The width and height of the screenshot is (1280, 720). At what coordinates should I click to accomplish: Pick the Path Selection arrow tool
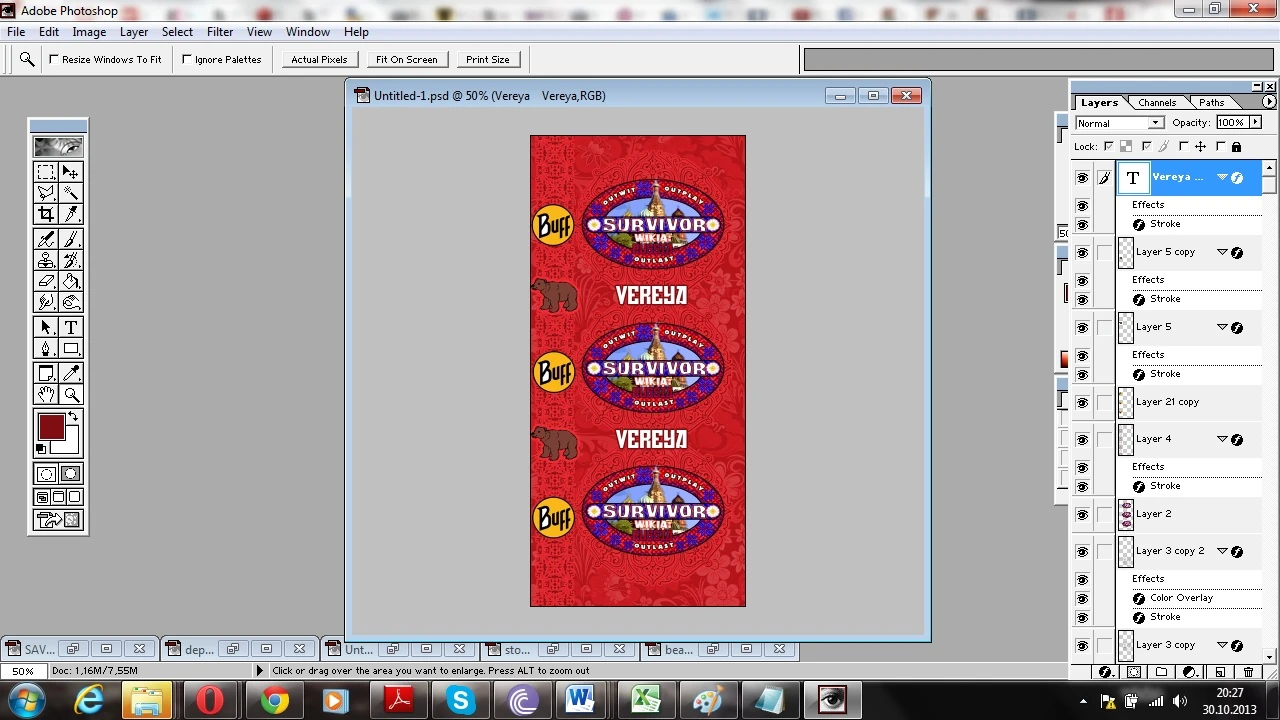(x=46, y=327)
